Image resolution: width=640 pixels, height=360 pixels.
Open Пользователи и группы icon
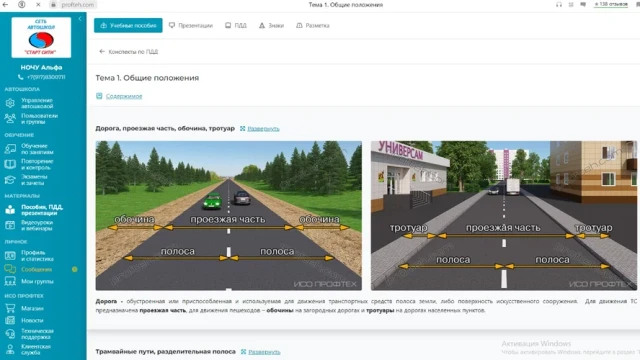[10, 119]
